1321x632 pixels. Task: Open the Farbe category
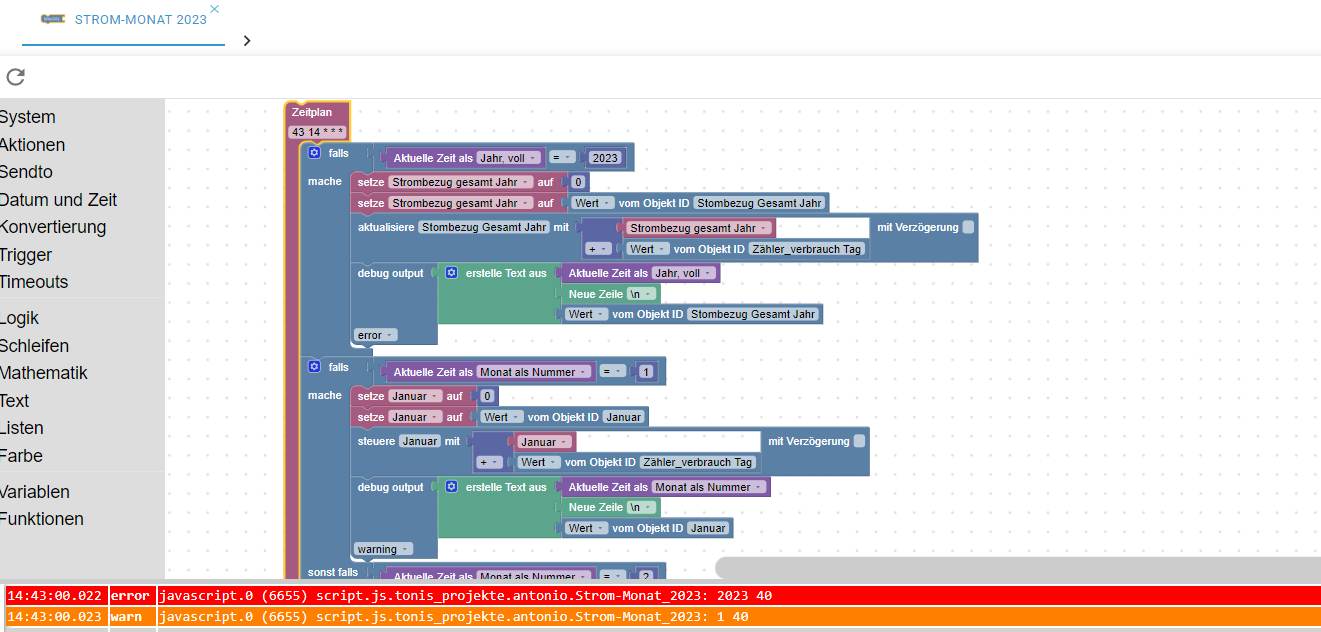tap(22, 456)
